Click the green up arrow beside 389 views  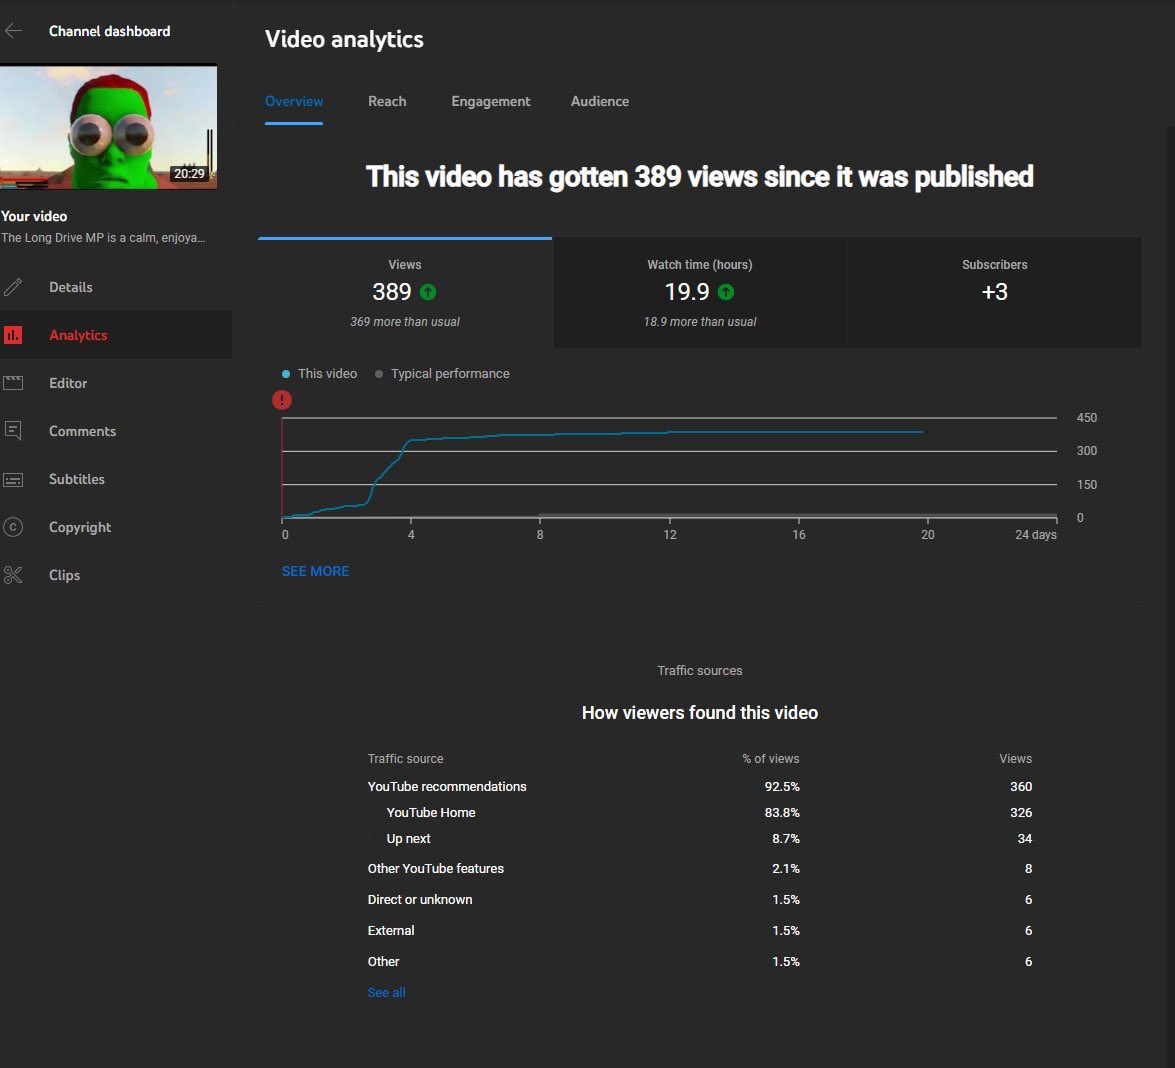(428, 292)
